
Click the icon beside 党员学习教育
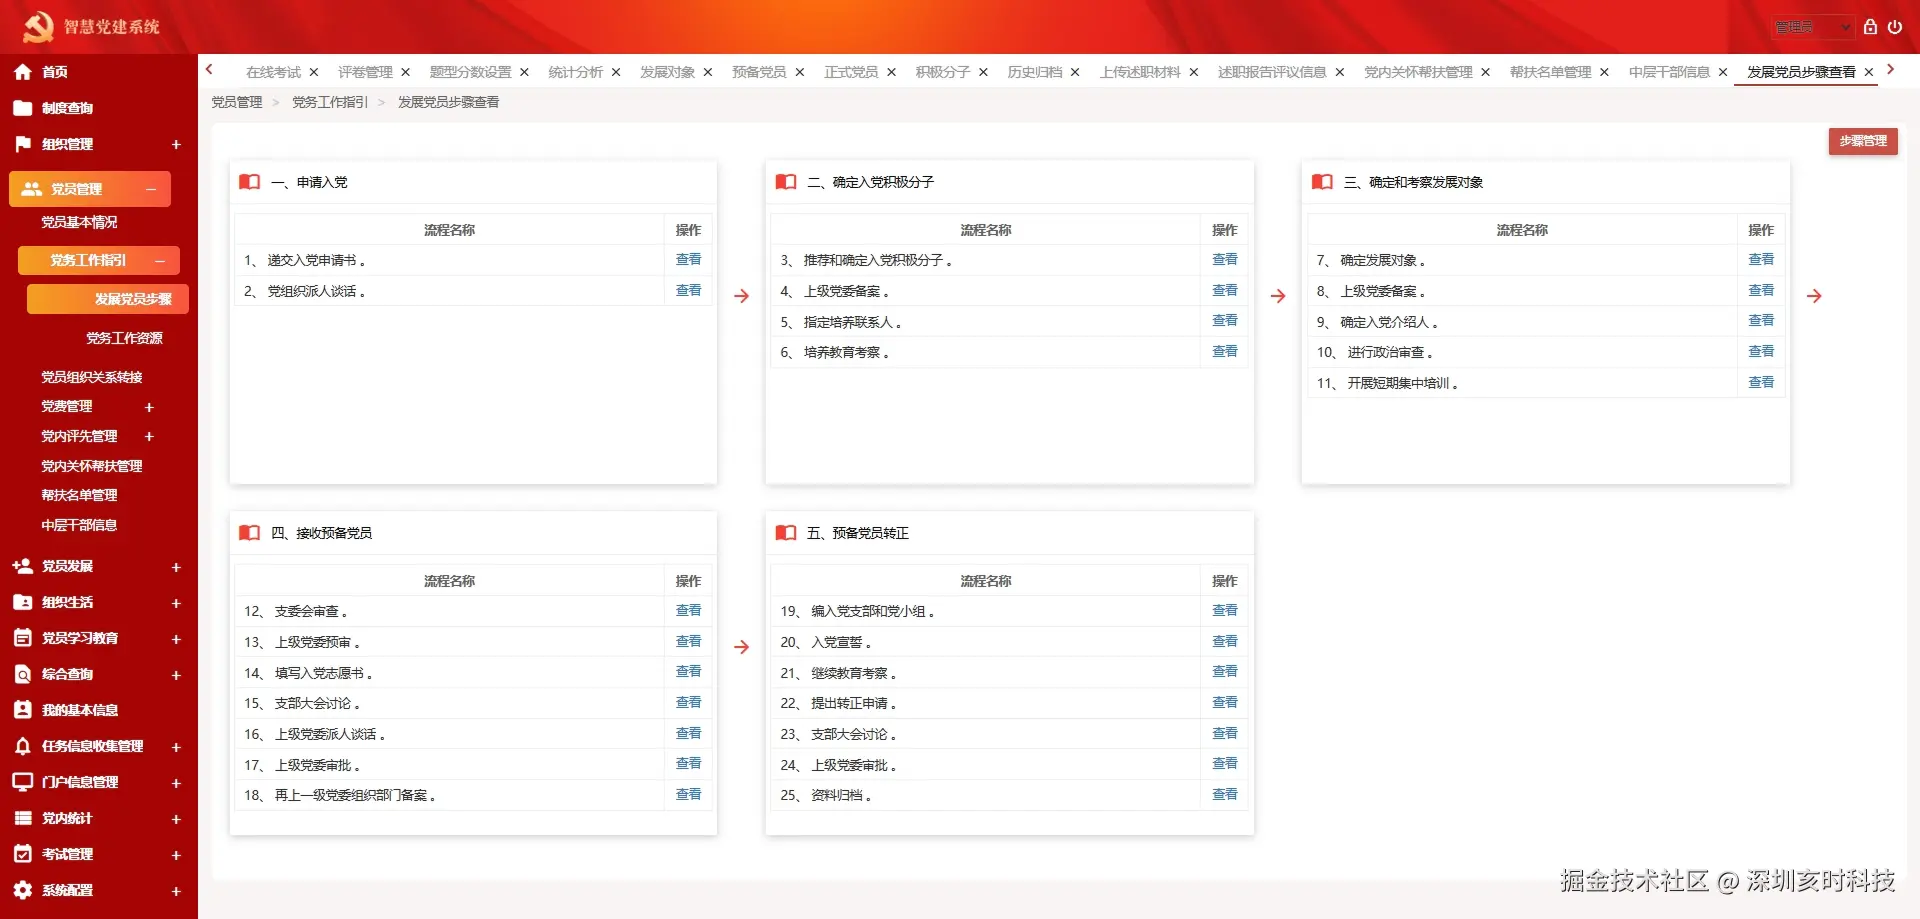(23, 638)
